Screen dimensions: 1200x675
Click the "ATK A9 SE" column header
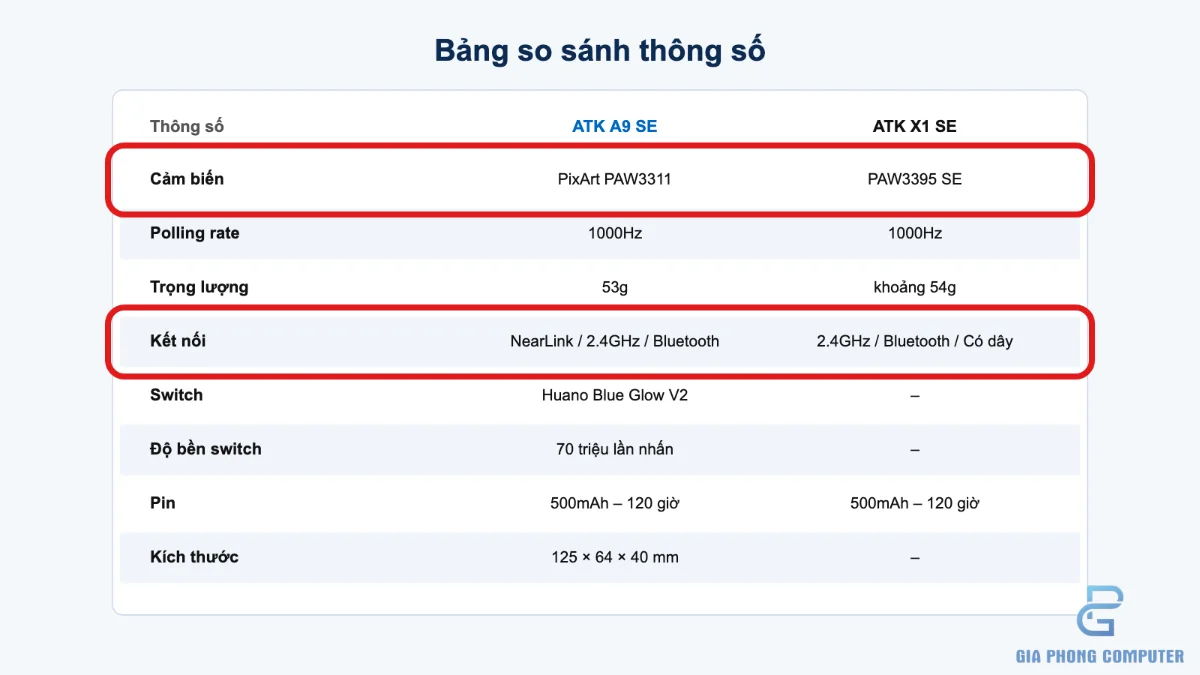(615, 126)
